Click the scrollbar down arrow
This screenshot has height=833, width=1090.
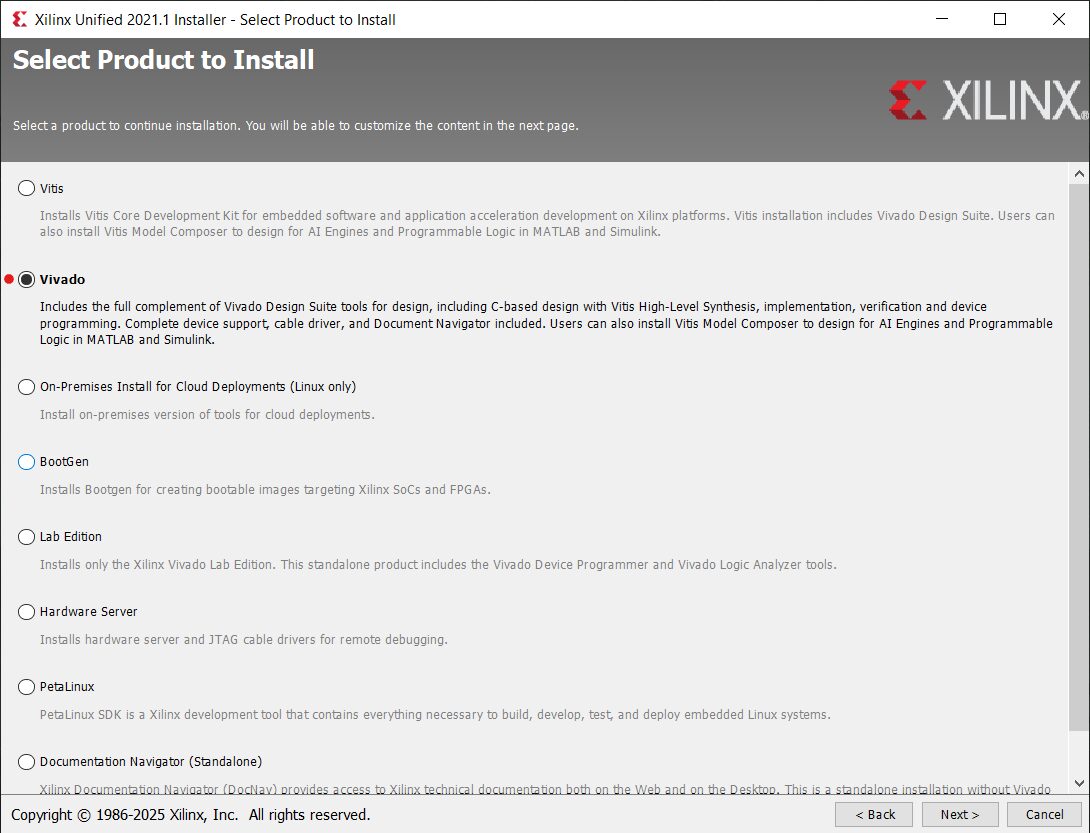pyautogui.click(x=1079, y=783)
